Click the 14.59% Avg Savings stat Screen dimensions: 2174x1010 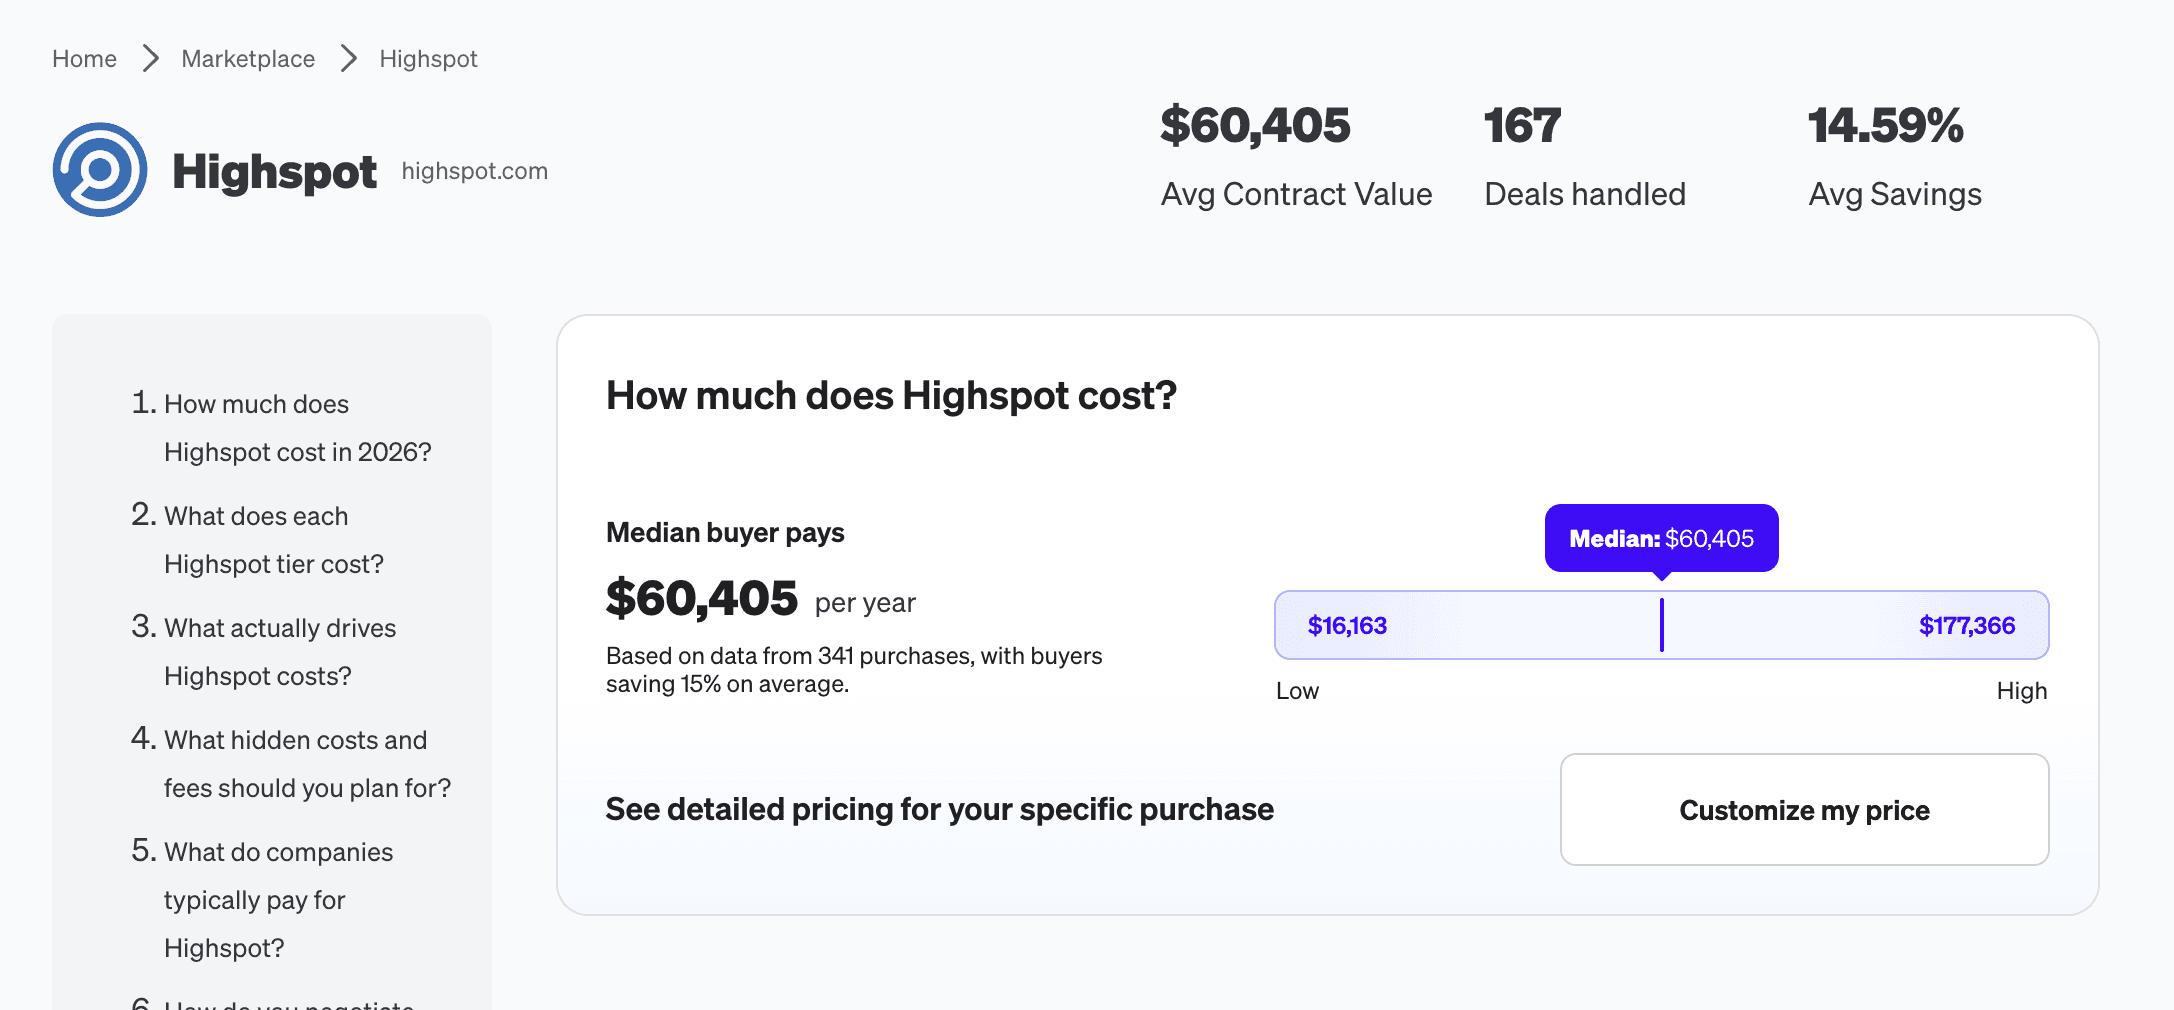pyautogui.click(x=1895, y=156)
